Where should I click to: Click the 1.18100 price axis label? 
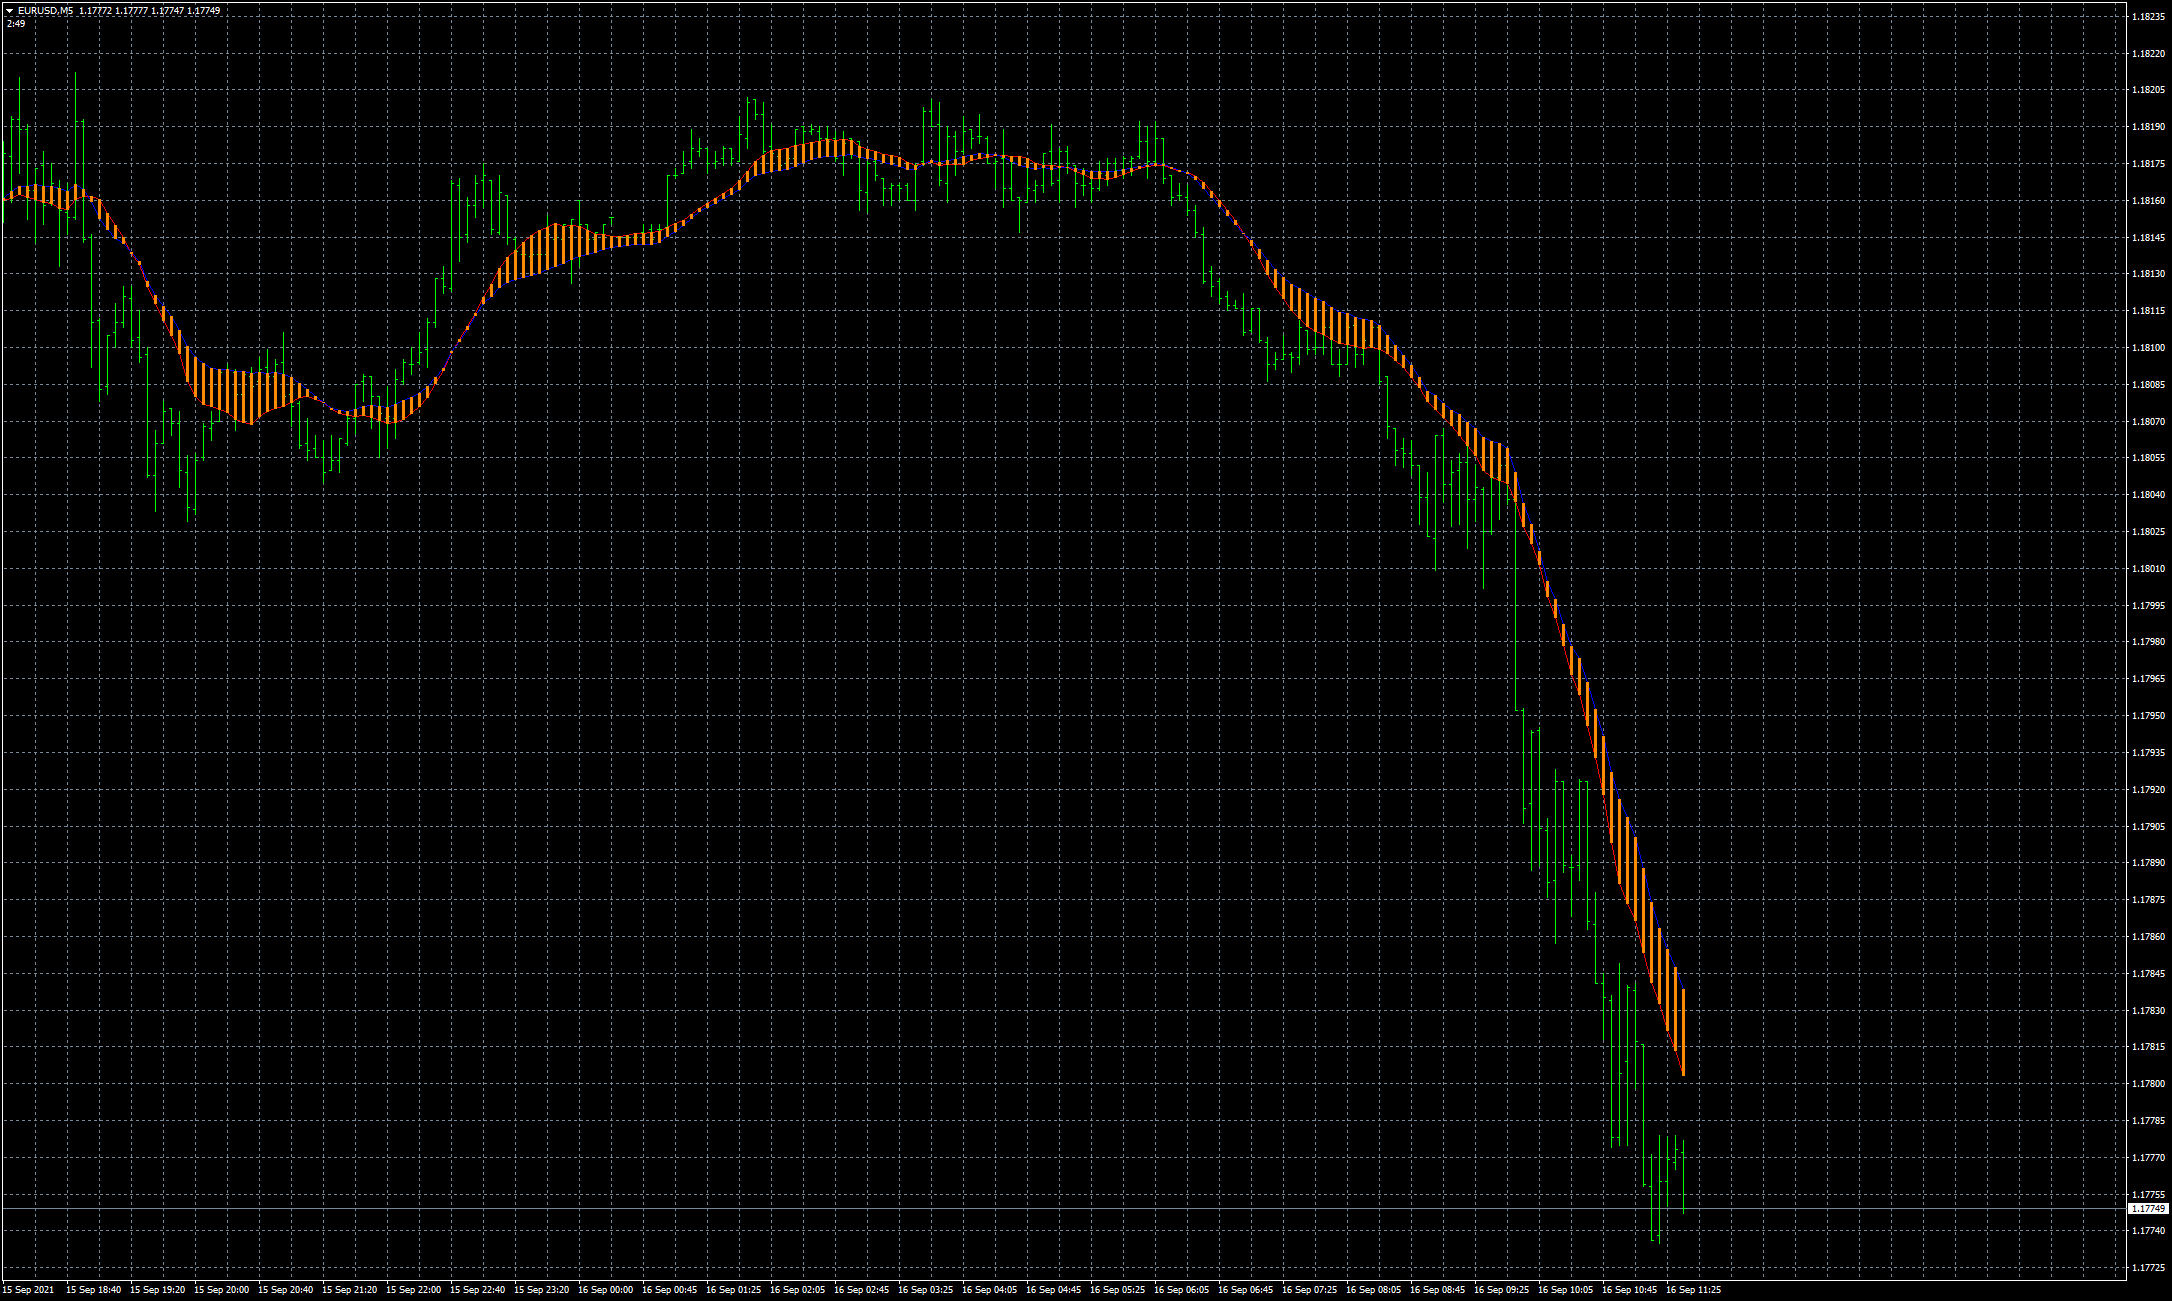[x=2147, y=348]
